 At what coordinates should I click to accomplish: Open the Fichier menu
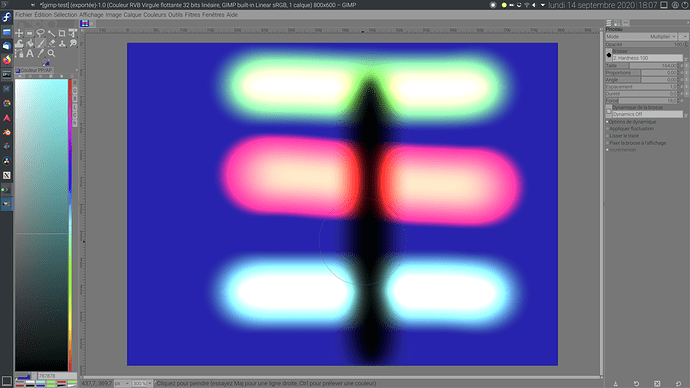click(24, 15)
